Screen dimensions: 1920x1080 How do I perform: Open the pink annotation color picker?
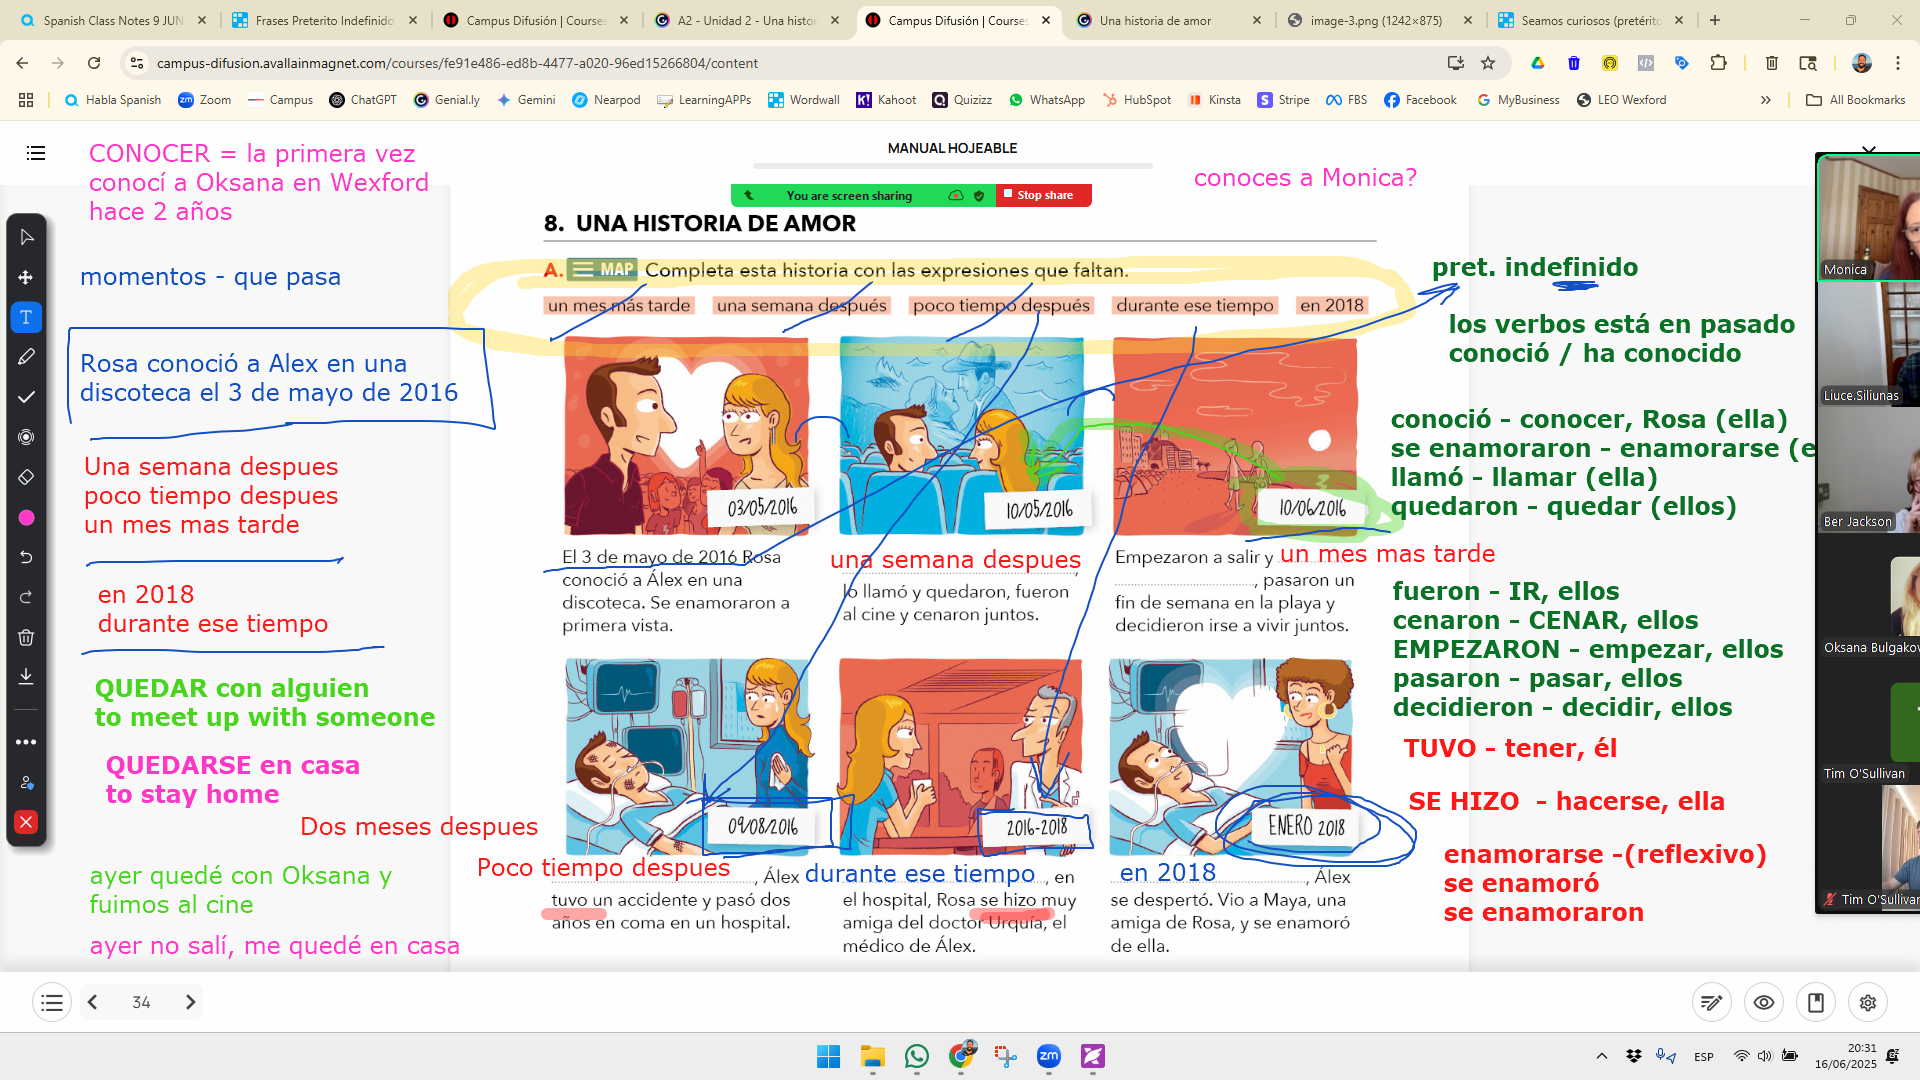(27, 517)
